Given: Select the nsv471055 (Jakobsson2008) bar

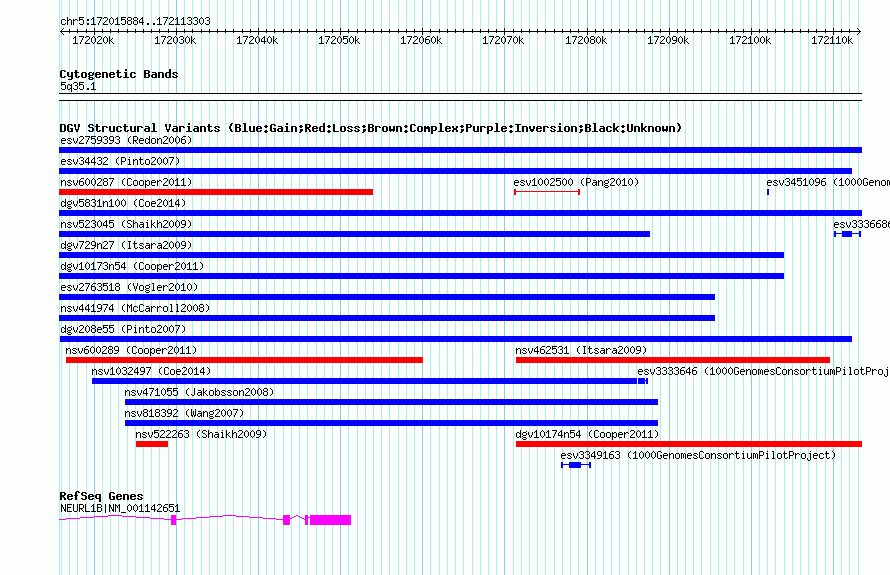Looking at the screenshot, I should 391,402.
